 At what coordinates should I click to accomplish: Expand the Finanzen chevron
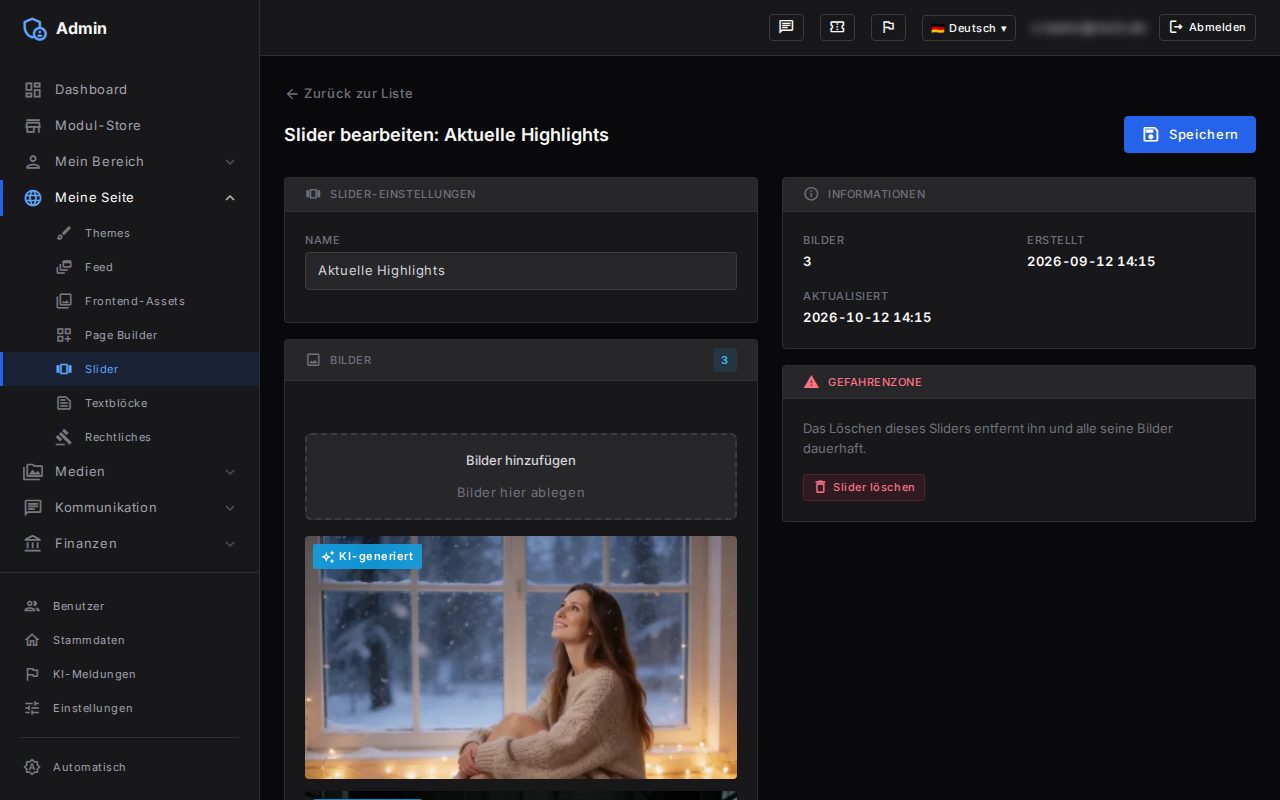(x=230, y=544)
